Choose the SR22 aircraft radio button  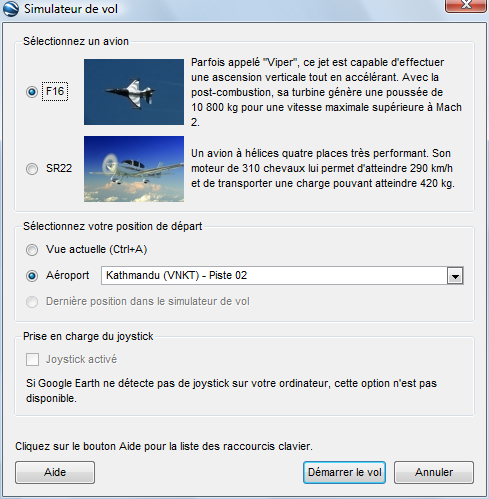click(32, 169)
